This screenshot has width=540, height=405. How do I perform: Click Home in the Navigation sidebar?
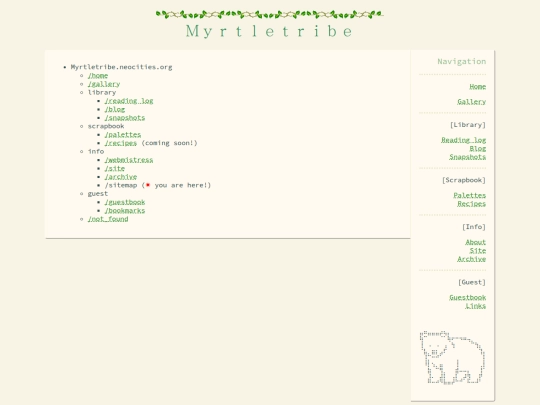[478, 86]
